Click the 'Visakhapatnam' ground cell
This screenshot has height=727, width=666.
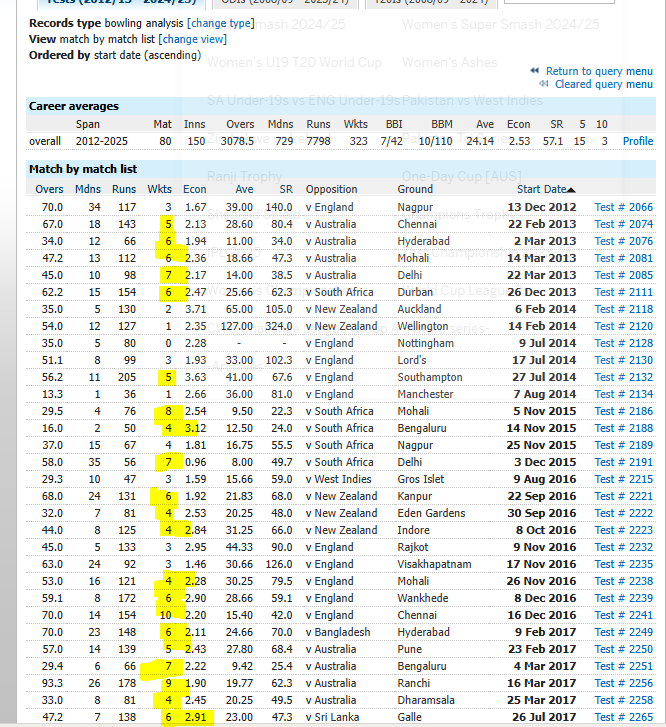tap(434, 564)
